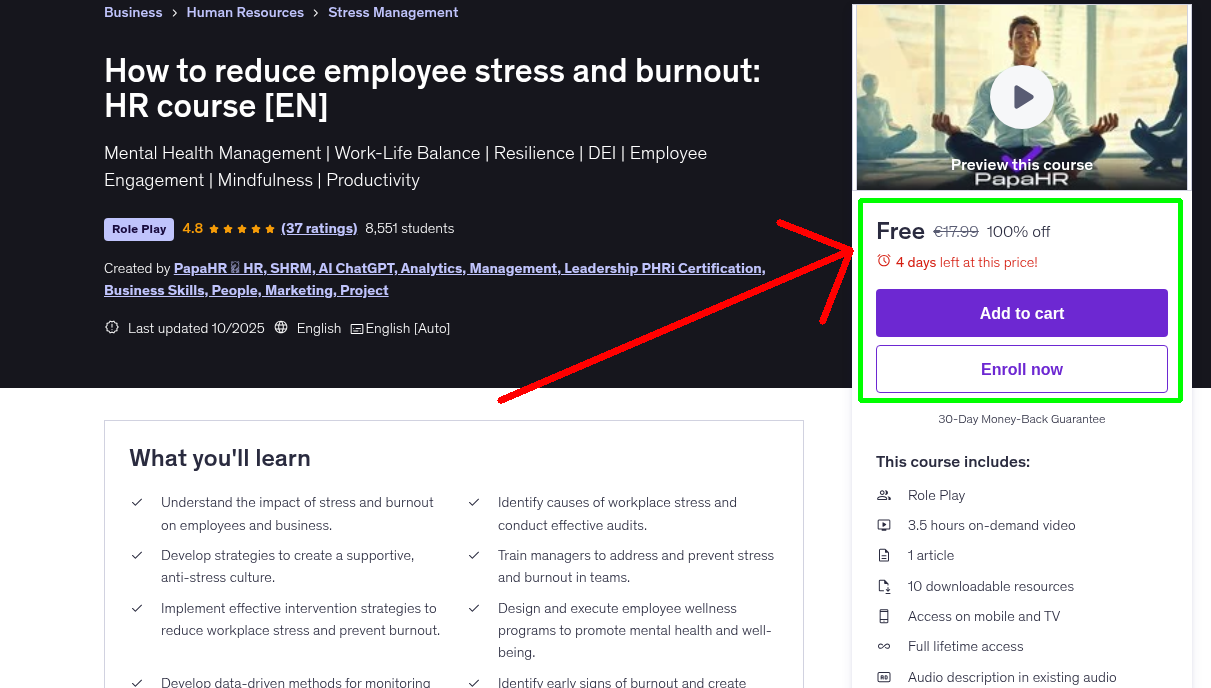Open the Business breadcrumb category
Image resolution: width=1211 pixels, height=688 pixels.
[133, 12]
